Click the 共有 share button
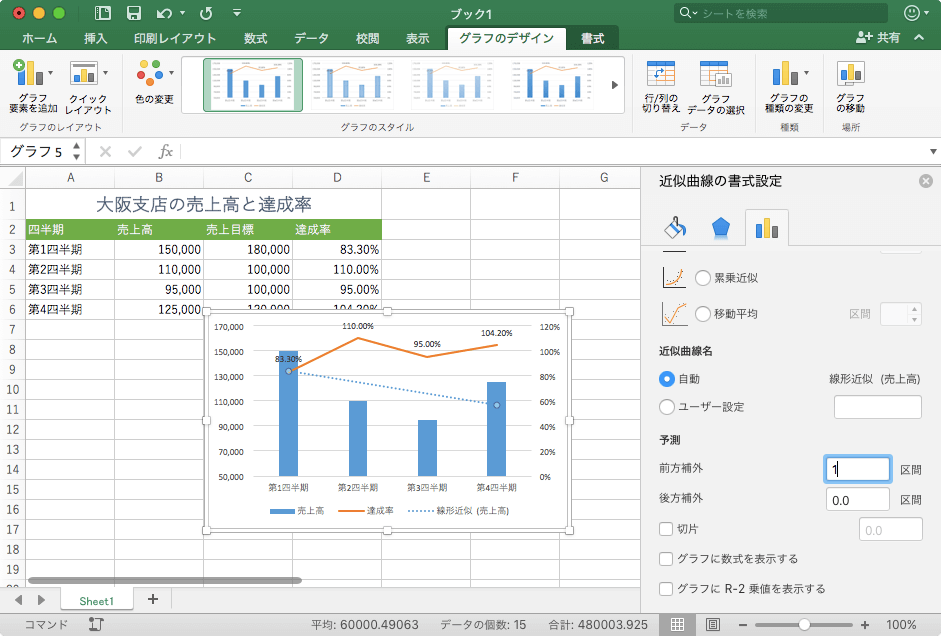 point(878,38)
